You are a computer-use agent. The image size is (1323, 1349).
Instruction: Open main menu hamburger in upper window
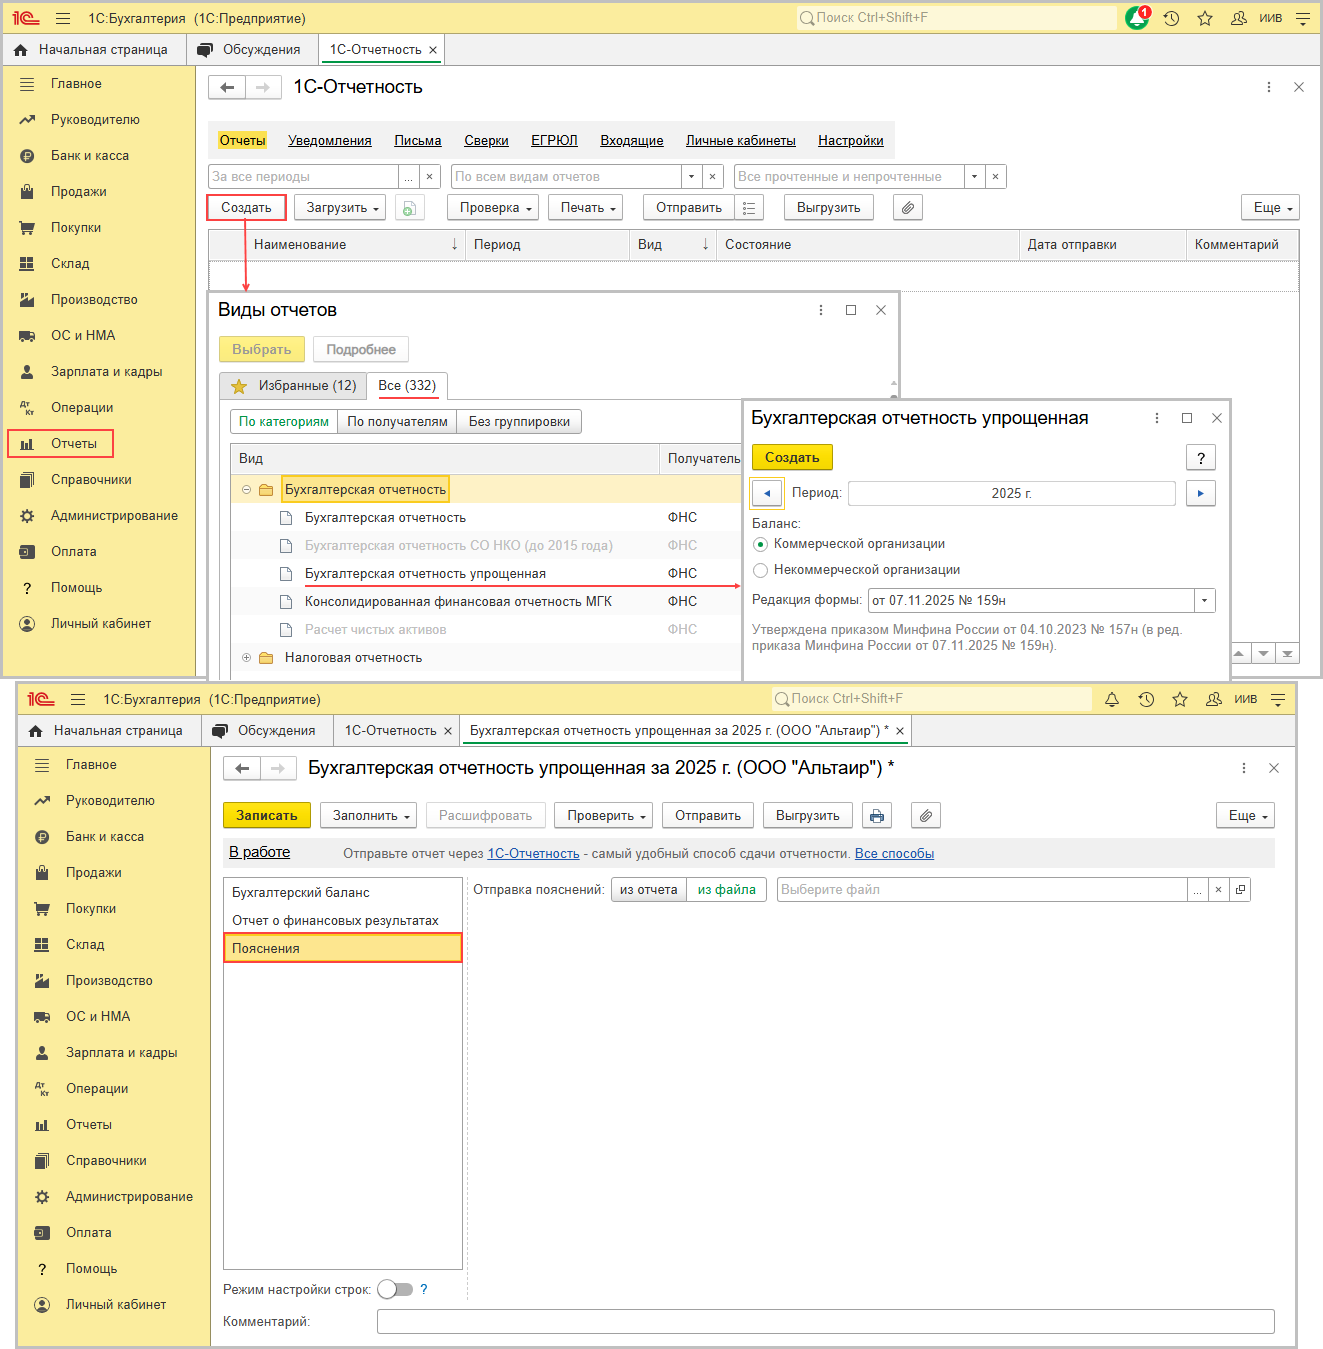coord(63,18)
